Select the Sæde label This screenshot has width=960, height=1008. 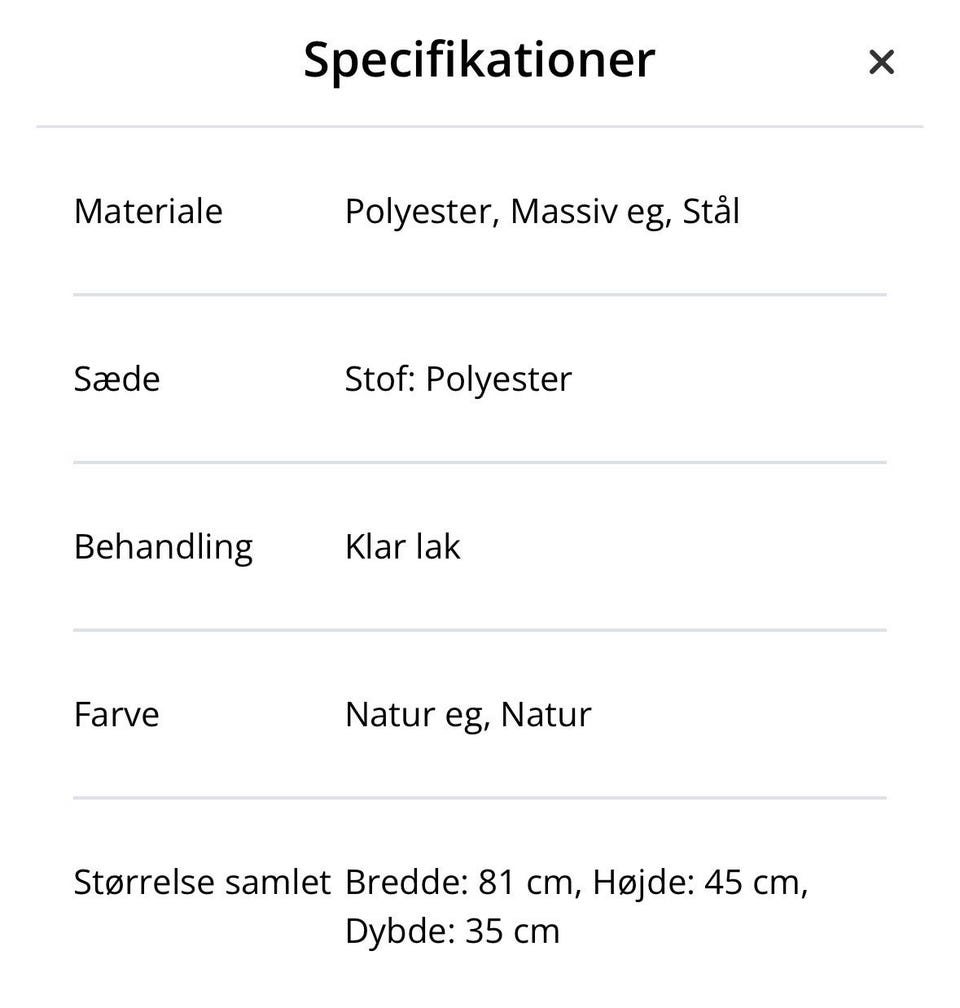click(117, 380)
